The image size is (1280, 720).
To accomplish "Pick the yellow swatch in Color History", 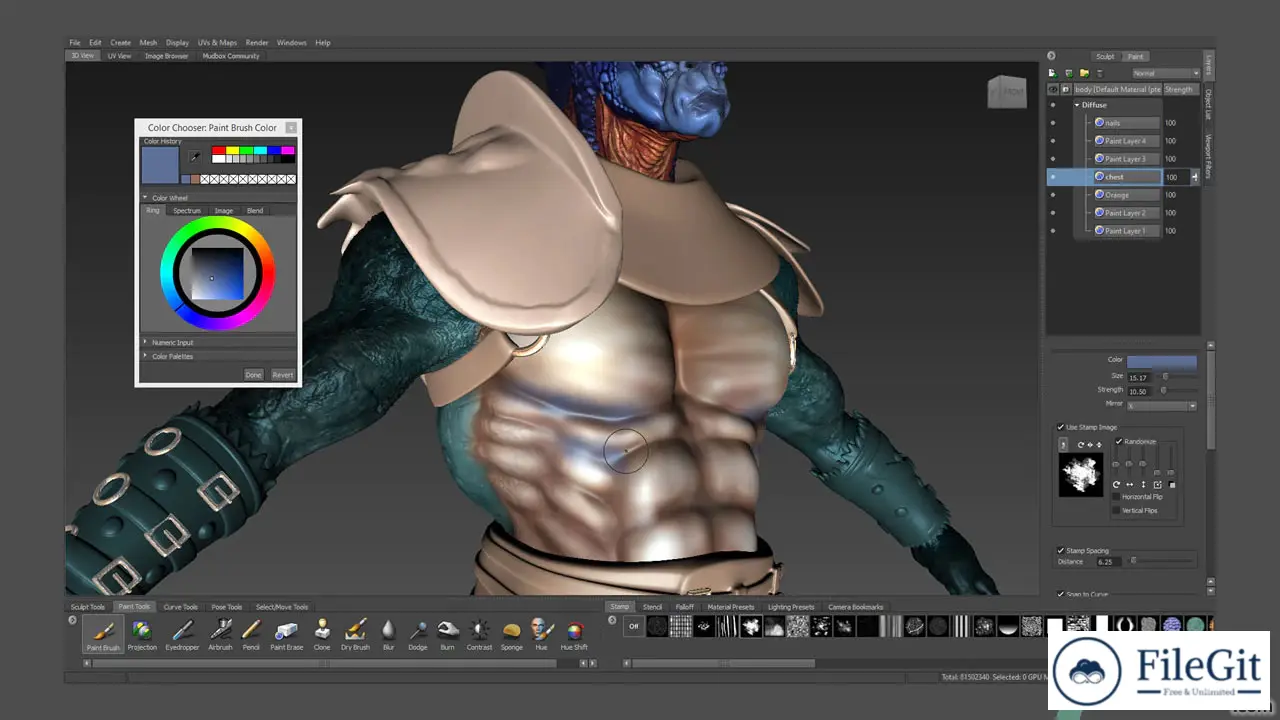I will pyautogui.click(x=233, y=150).
